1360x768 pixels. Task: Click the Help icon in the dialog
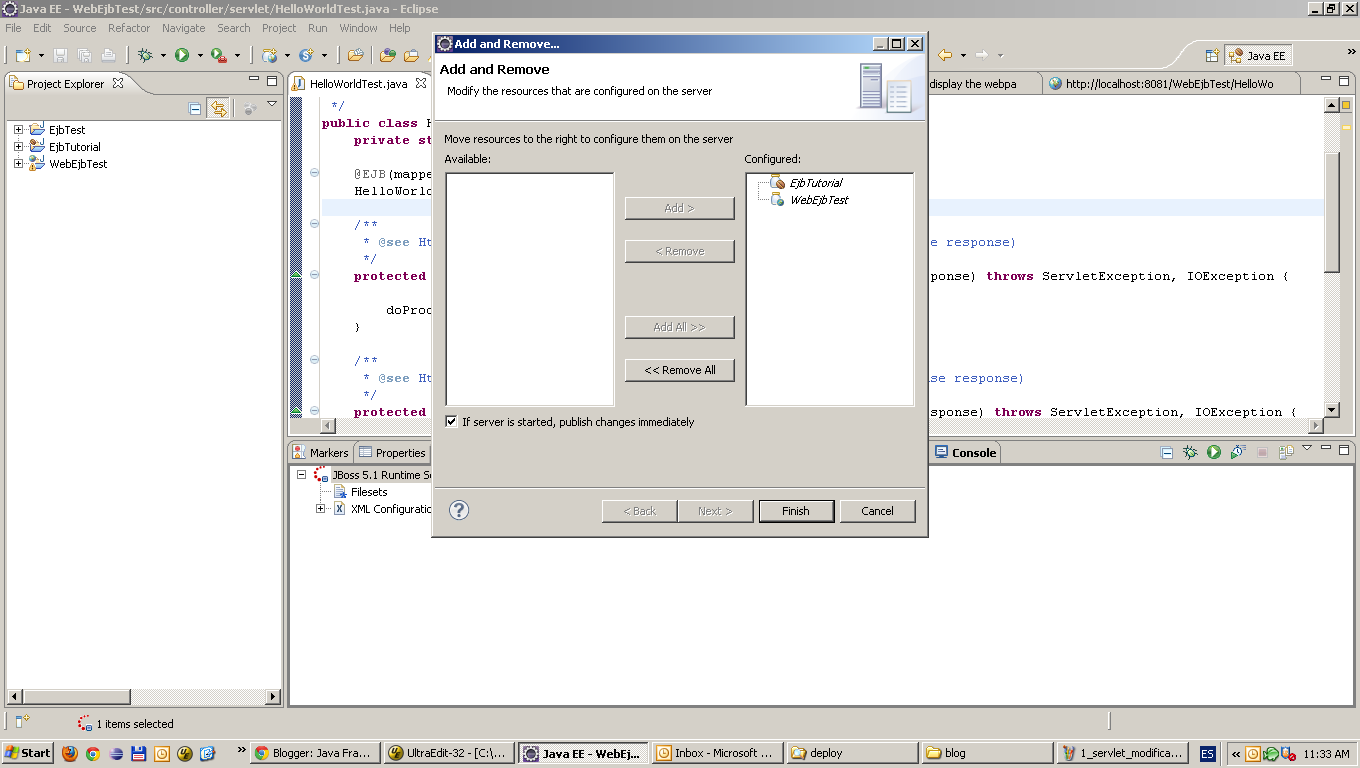459,511
